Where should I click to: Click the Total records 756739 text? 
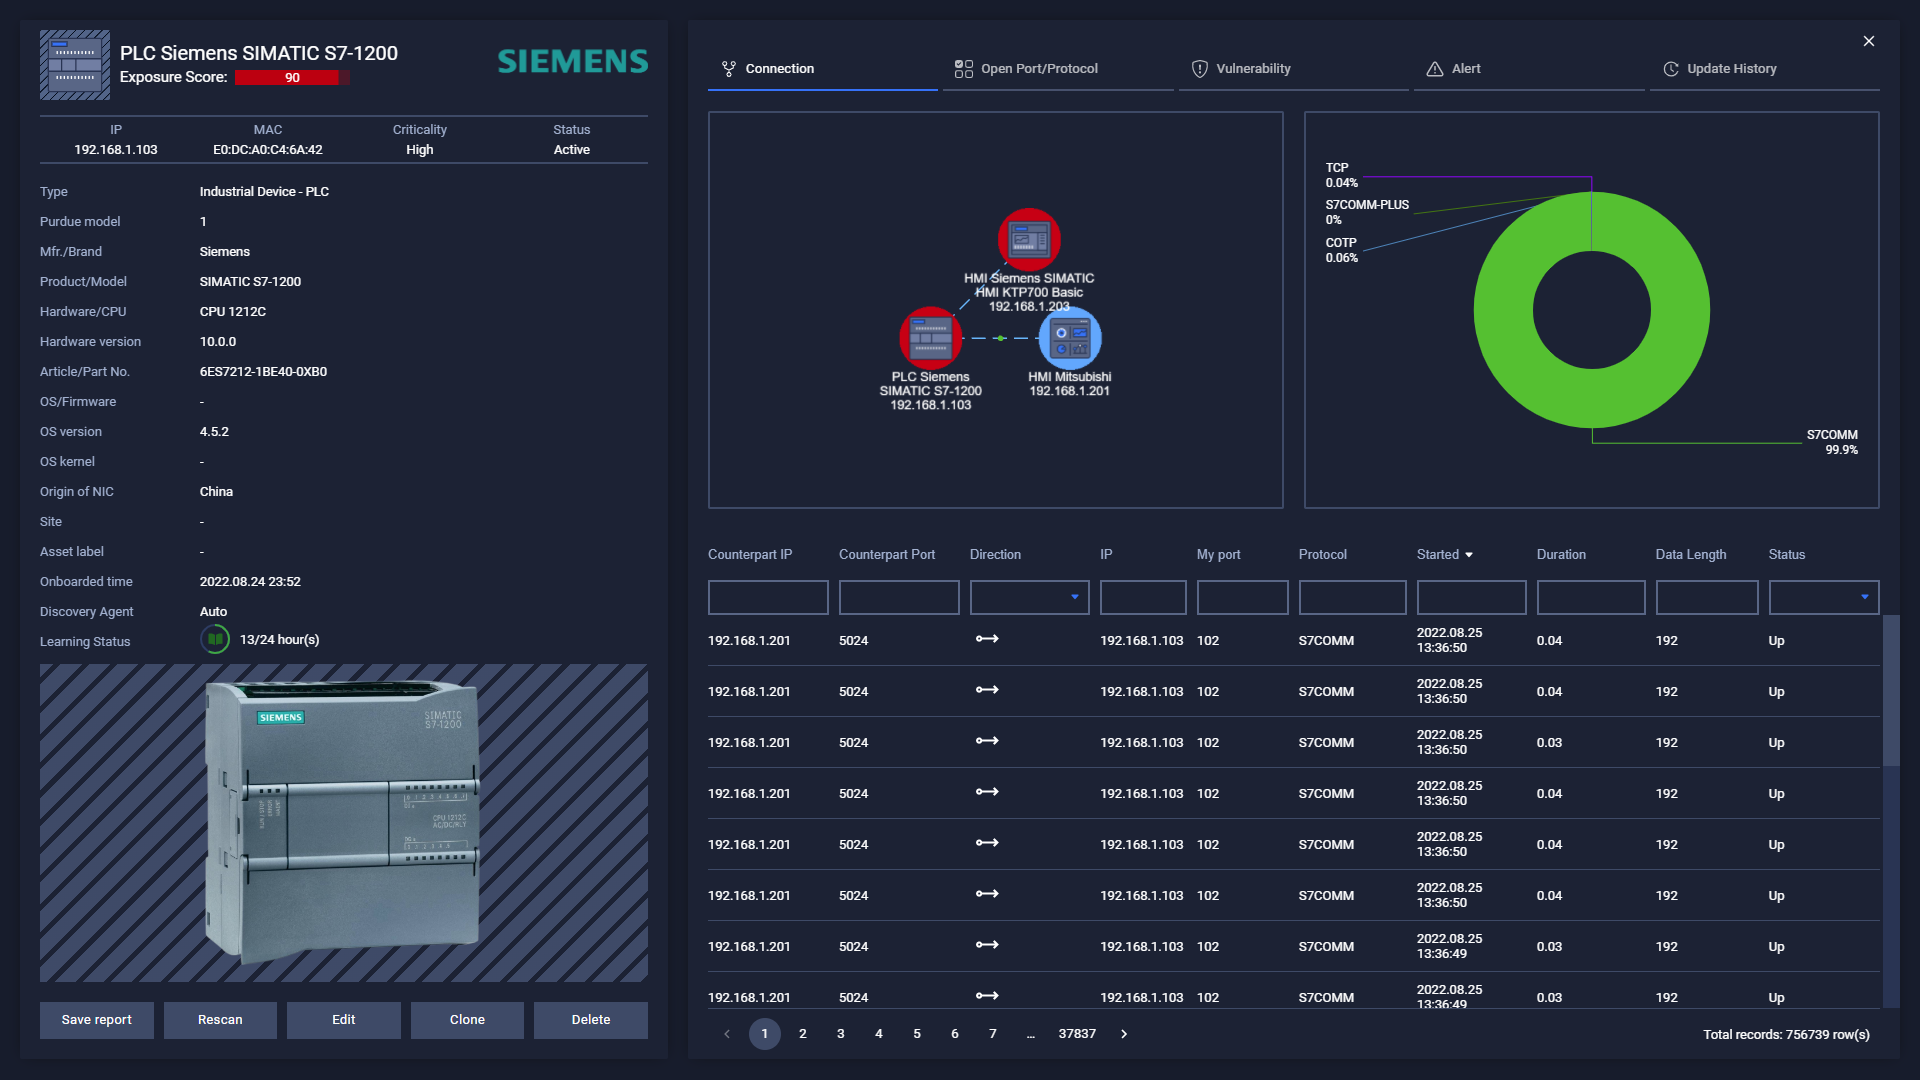[1786, 1035]
